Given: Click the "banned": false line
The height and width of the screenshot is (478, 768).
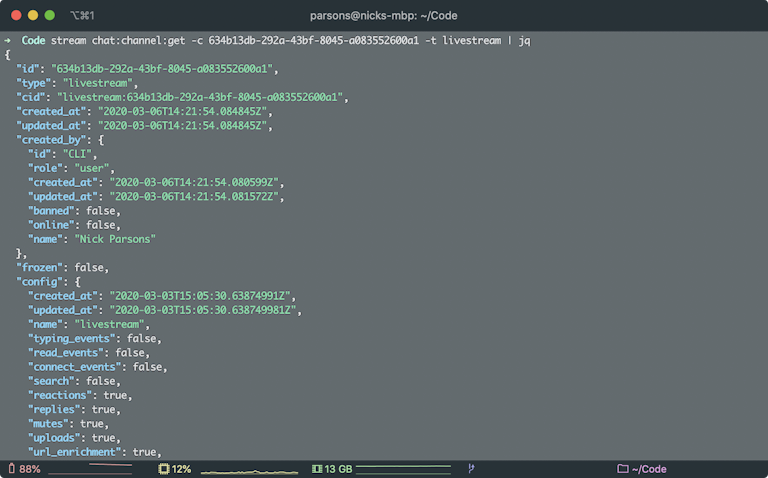Looking at the screenshot, I should tap(74, 211).
